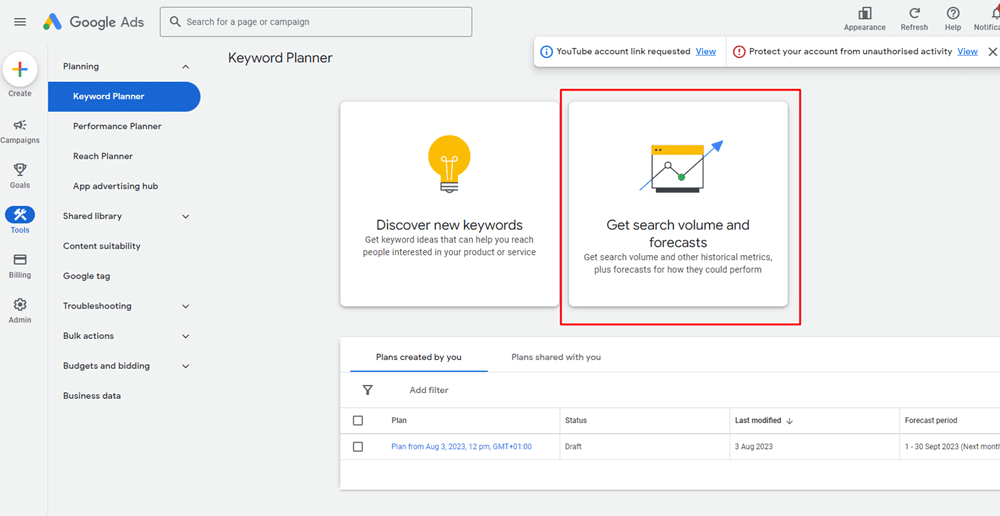Open App advertising hub
Screen dimensions: 1000x516
pyautogui.click(x=115, y=186)
